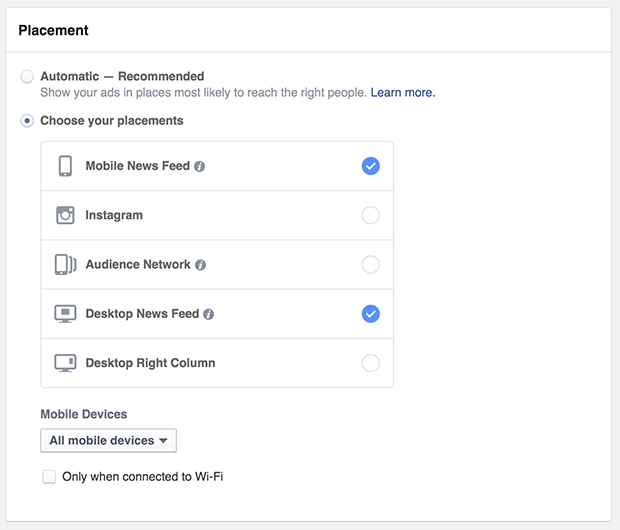Click the info icon beside Desktop News Feed
Image resolution: width=620 pixels, height=530 pixels.
pos(208,314)
